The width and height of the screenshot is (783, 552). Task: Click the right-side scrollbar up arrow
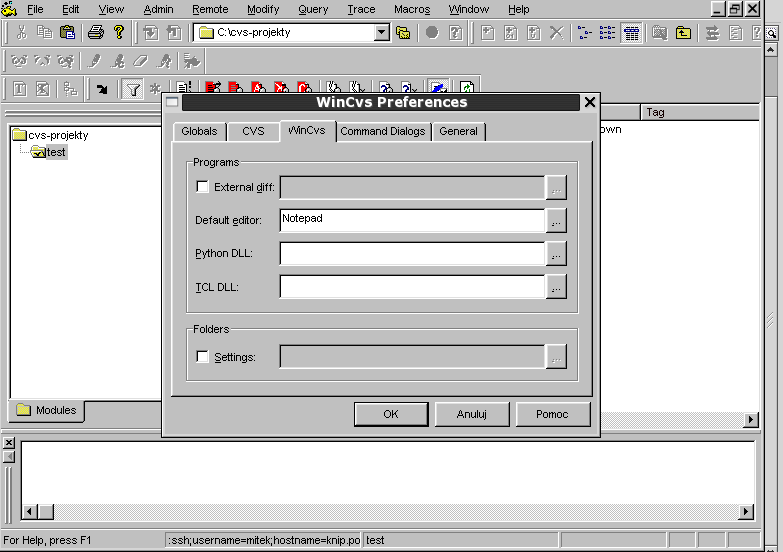coord(771,50)
